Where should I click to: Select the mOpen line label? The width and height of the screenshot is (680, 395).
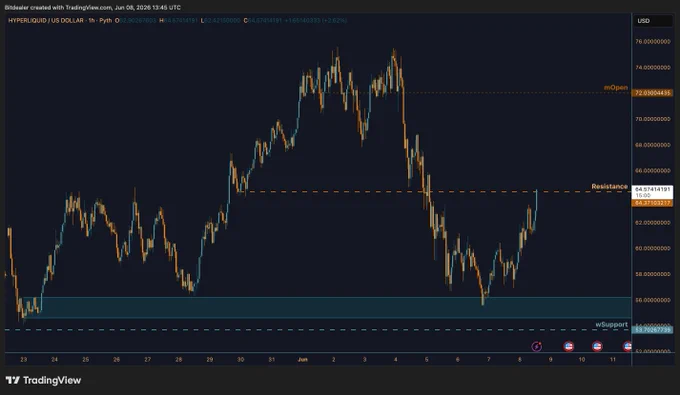(x=615, y=88)
